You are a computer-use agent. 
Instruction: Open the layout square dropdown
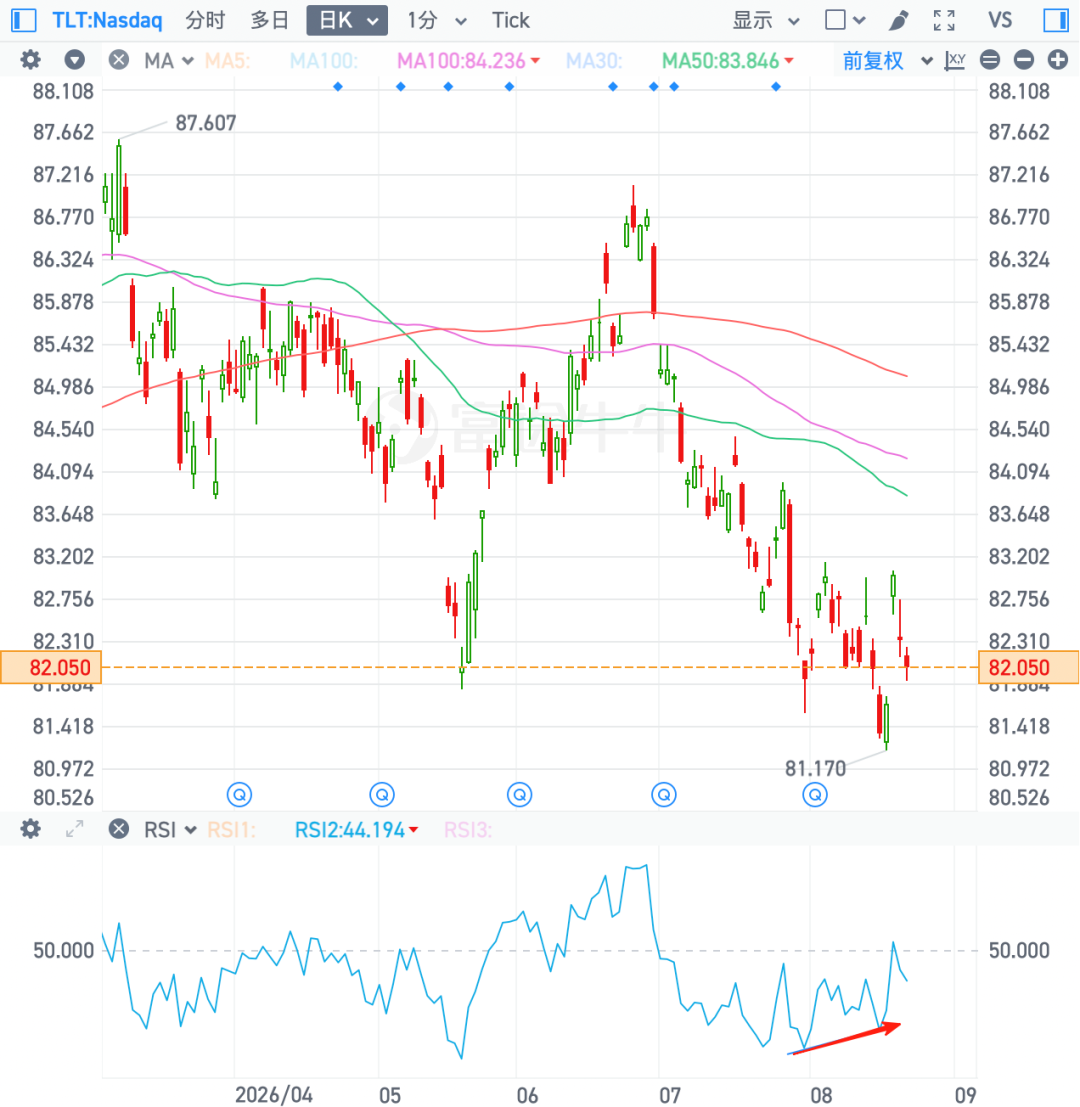[845, 20]
